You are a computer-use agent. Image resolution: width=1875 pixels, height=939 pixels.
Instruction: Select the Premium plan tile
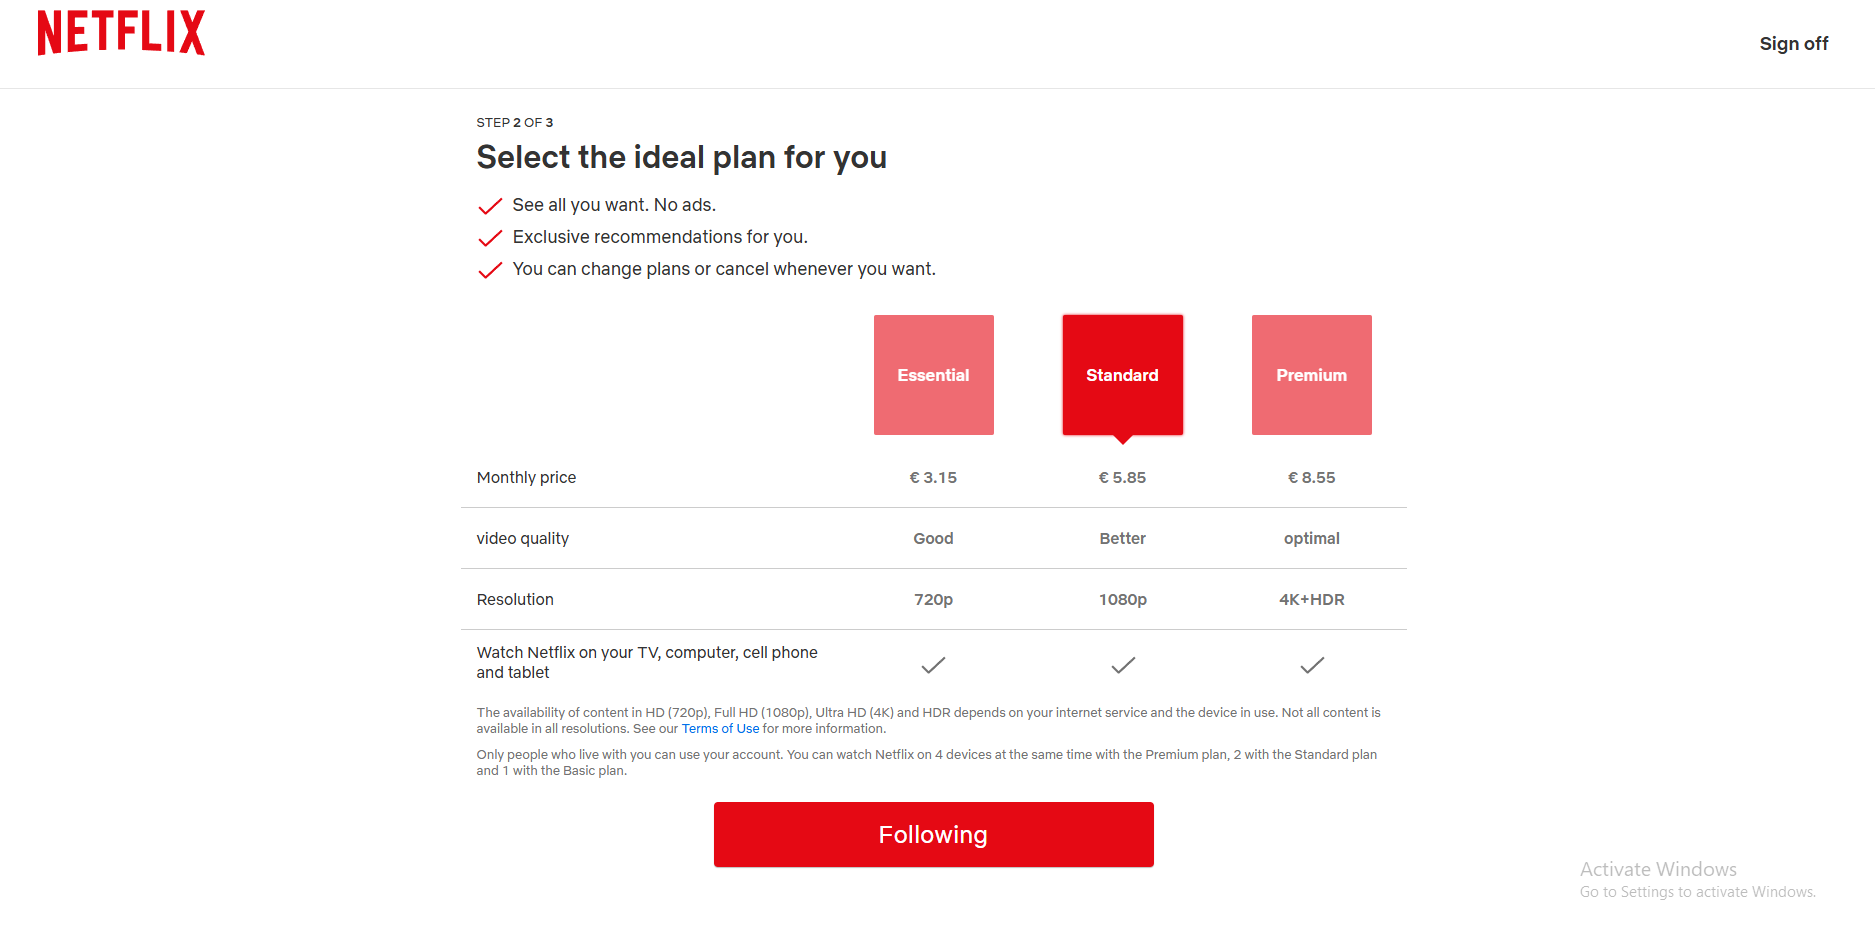click(1311, 375)
